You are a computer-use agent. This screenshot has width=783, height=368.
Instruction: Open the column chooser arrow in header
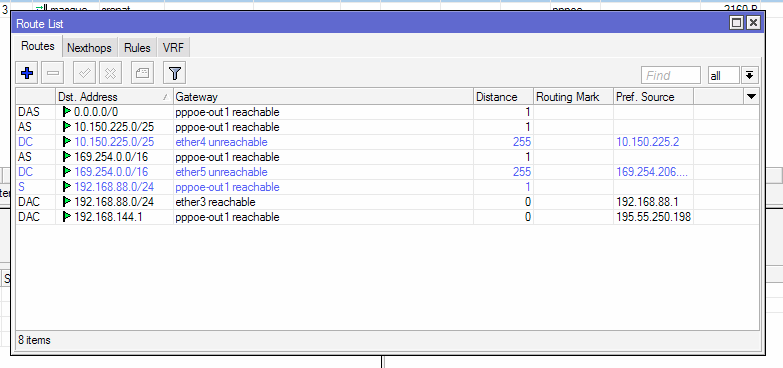click(751, 96)
